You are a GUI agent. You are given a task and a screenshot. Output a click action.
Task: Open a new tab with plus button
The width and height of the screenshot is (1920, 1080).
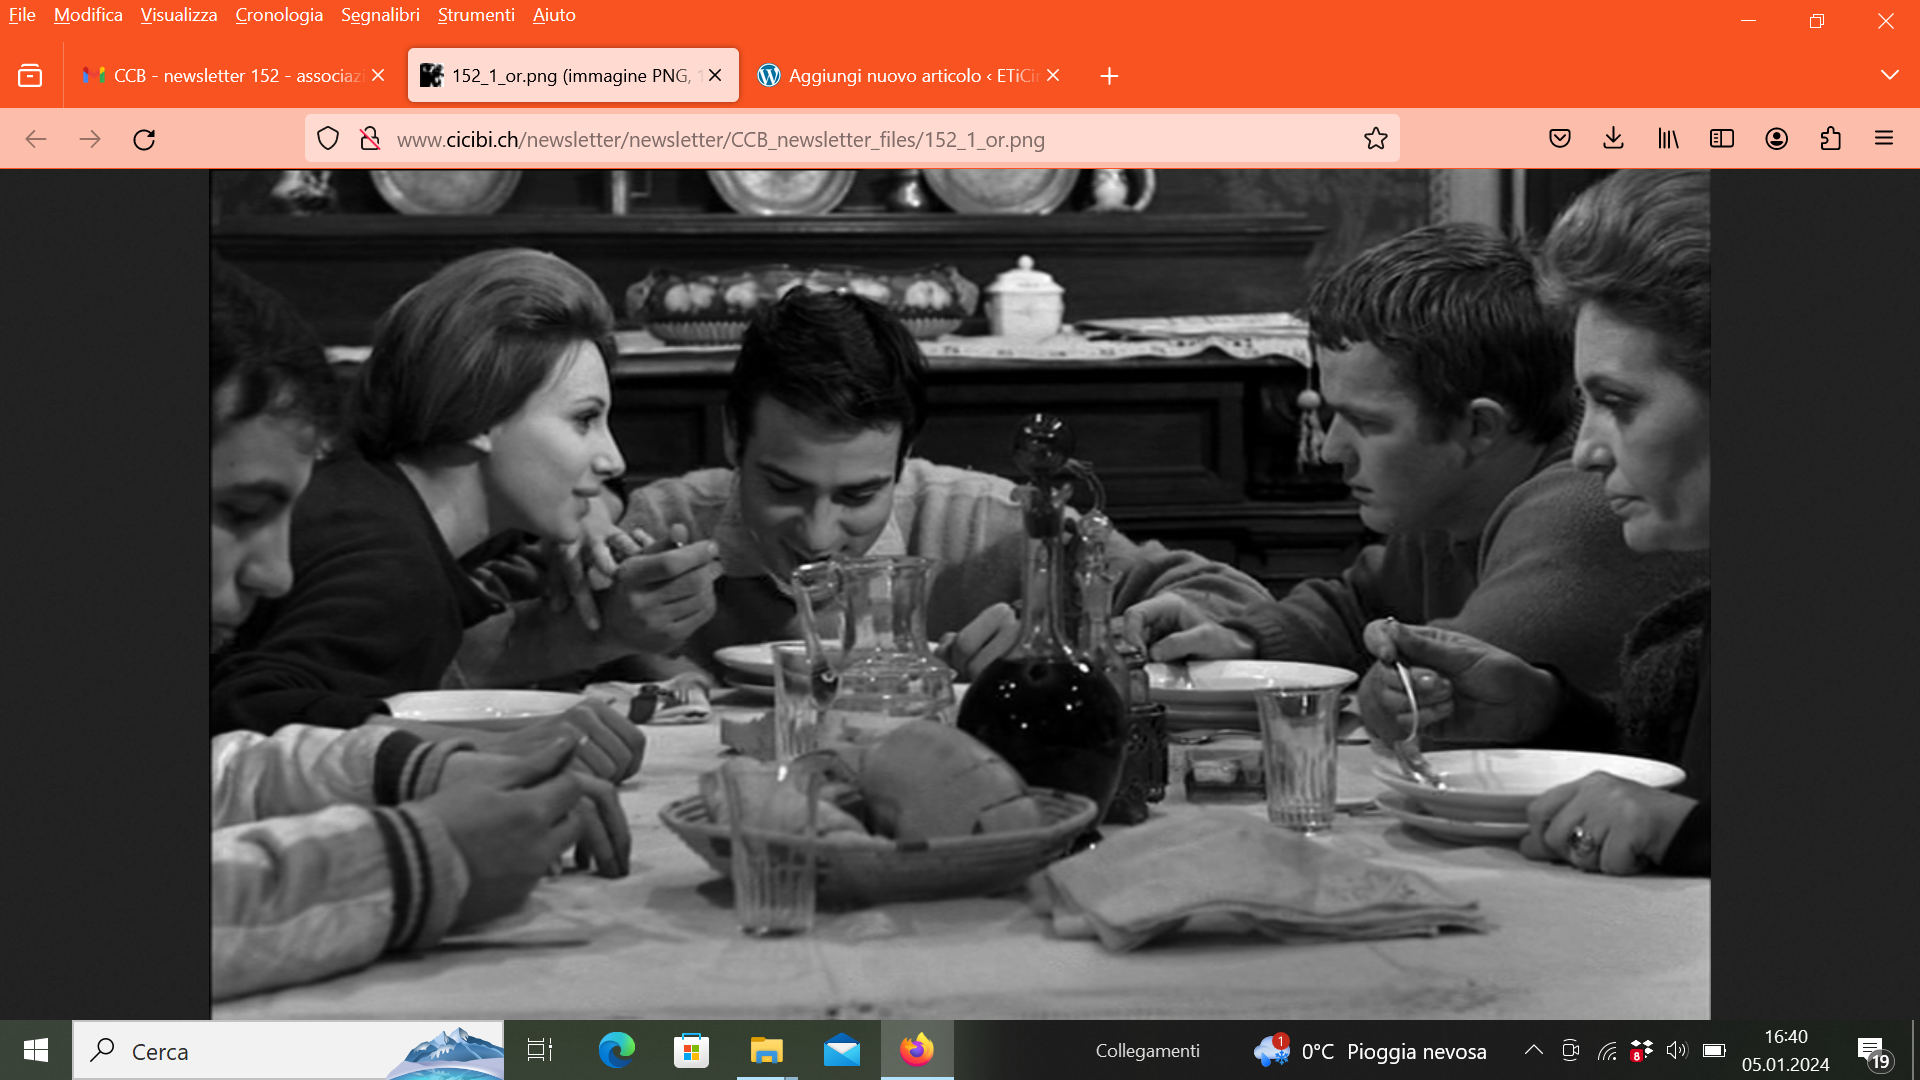(x=1109, y=76)
